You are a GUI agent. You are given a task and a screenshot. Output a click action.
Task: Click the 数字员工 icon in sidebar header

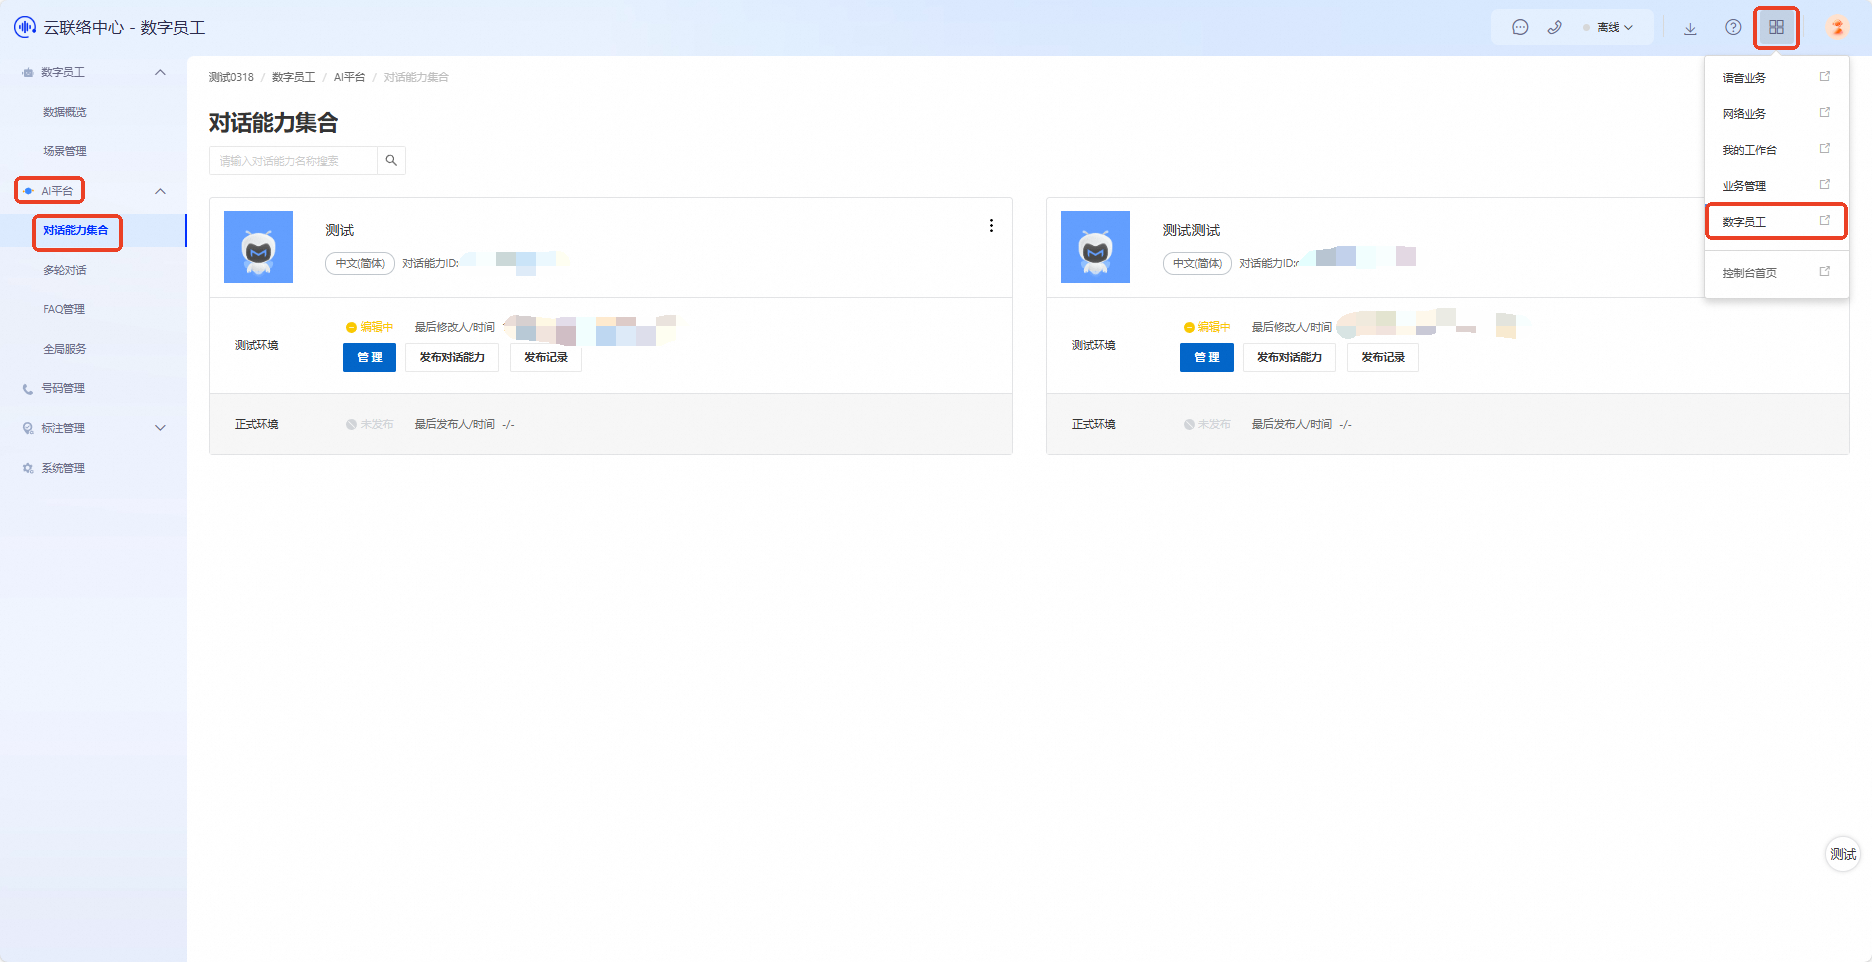tap(28, 72)
